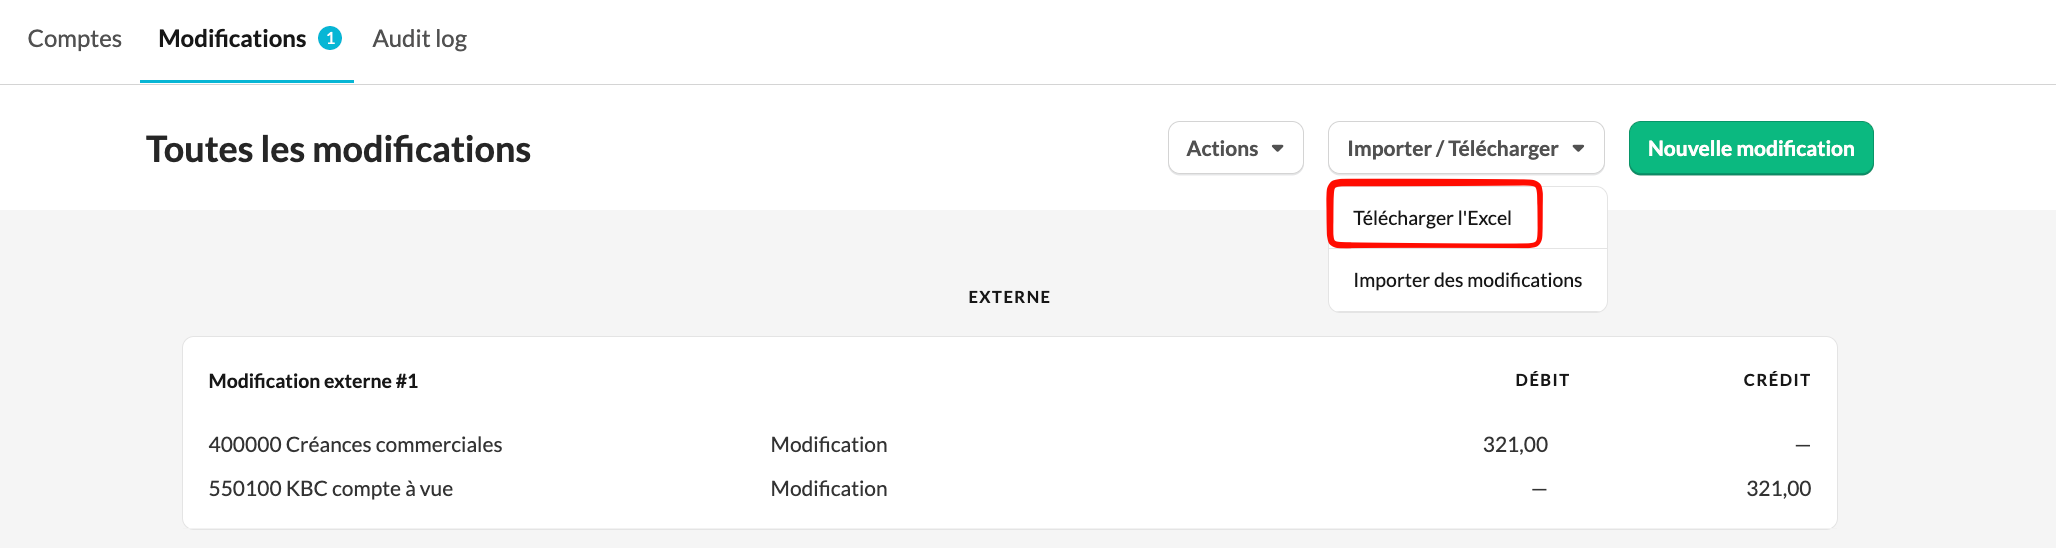2056x548 pixels.
Task: Collapse the Importer / Télécharger dropdown
Action: click(x=1452, y=148)
